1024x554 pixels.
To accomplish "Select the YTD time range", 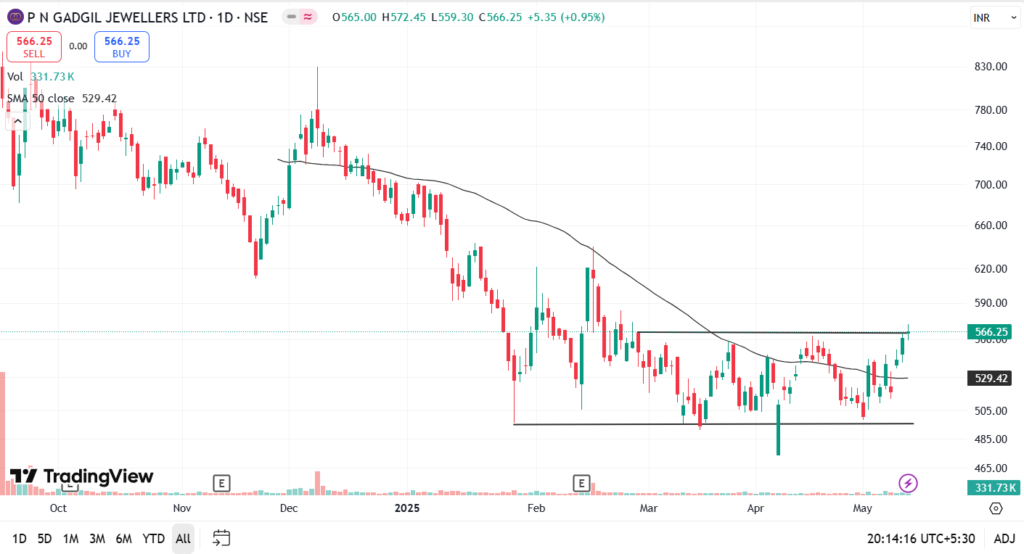I will point(153,538).
